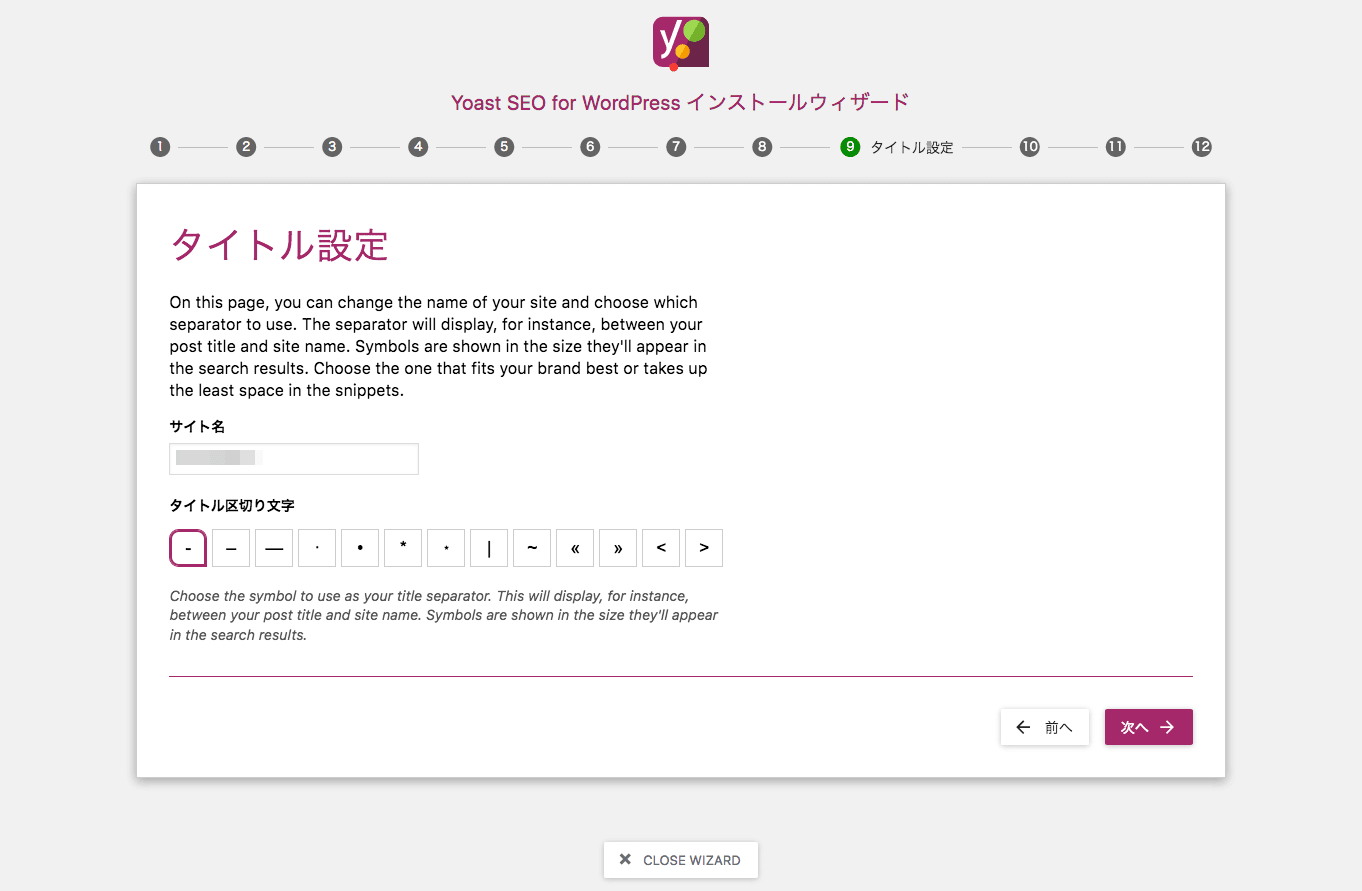This screenshot has height=891, width=1362.
Task: Select the em dash separator option
Action: pyautogui.click(x=274, y=548)
